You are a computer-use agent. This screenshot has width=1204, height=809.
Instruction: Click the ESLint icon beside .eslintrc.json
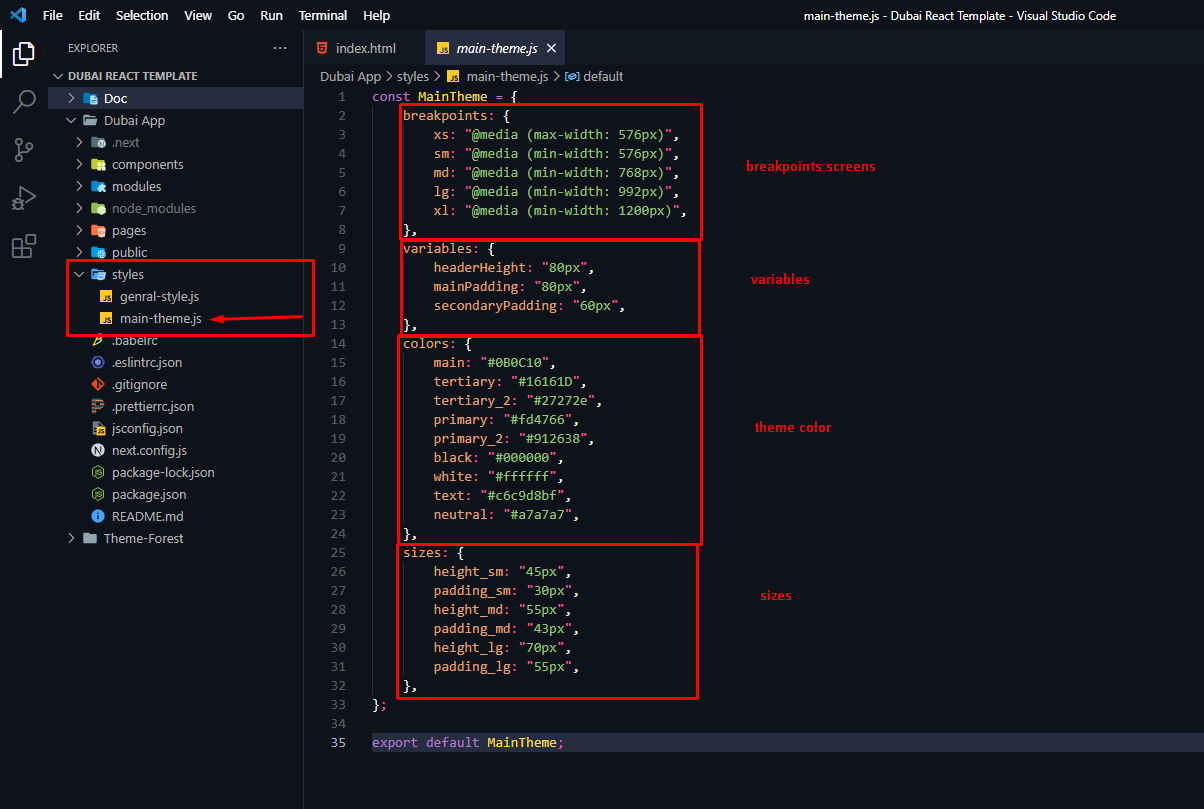98,362
